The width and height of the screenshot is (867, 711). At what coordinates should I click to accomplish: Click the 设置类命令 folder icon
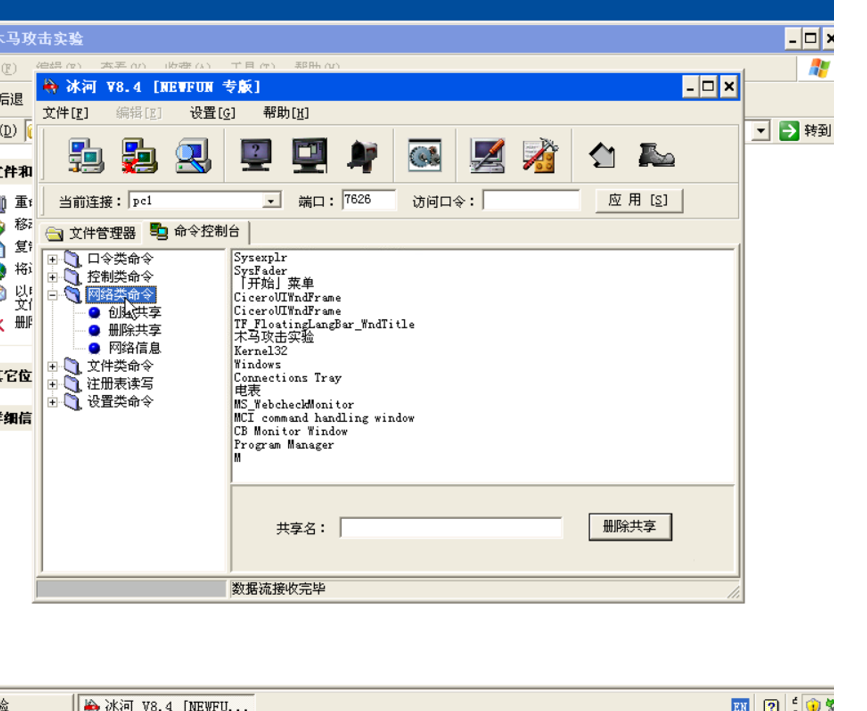coord(72,401)
